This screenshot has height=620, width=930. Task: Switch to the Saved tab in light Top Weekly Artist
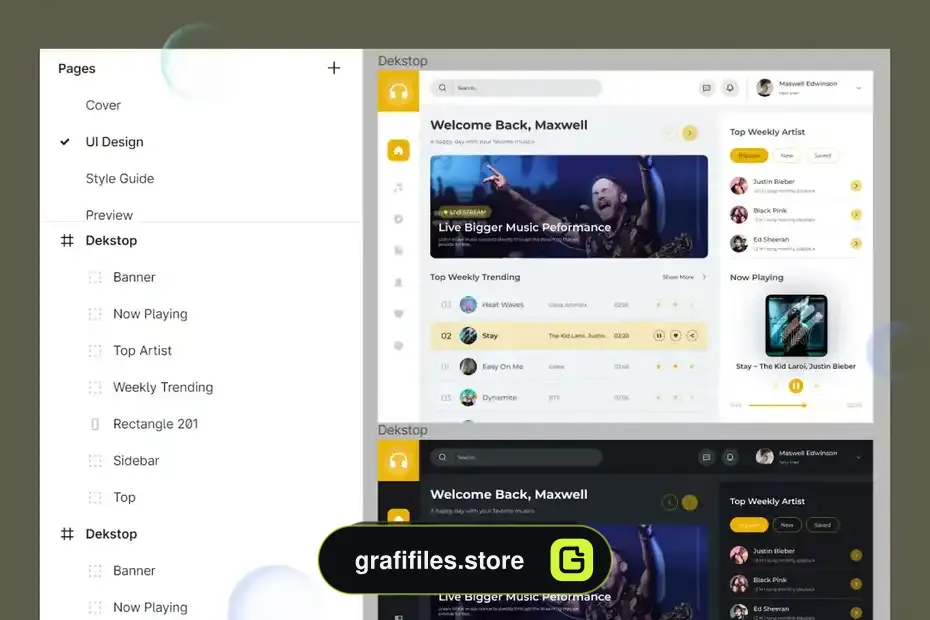[822, 155]
